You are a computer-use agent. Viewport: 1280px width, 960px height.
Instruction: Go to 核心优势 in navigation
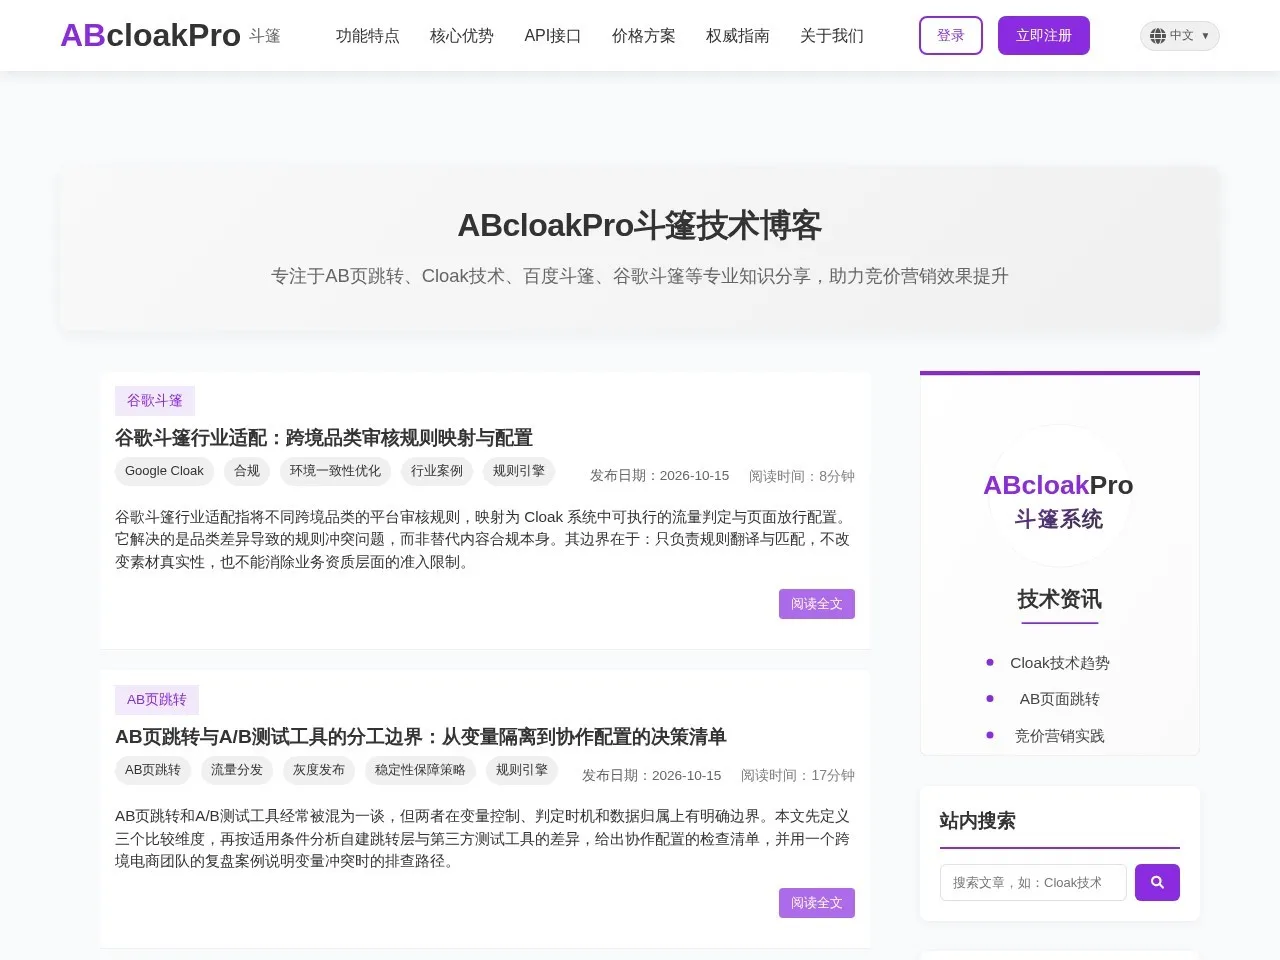click(462, 36)
